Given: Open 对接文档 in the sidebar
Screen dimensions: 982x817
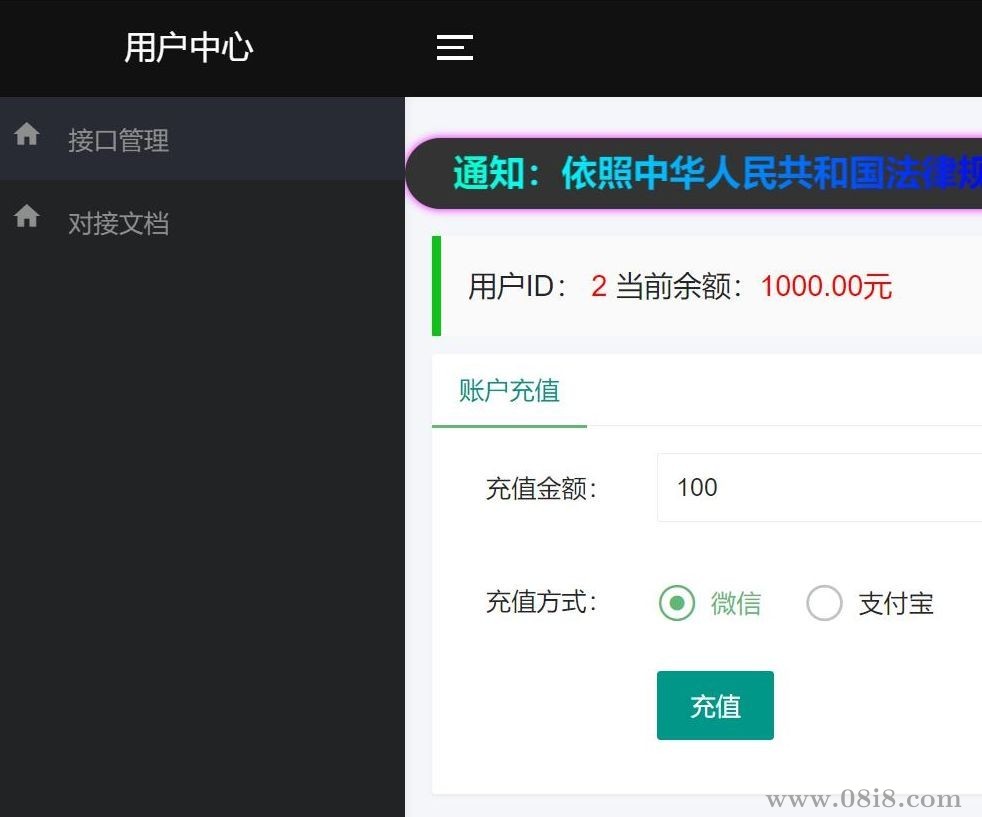Looking at the screenshot, I should click(x=202, y=222).
